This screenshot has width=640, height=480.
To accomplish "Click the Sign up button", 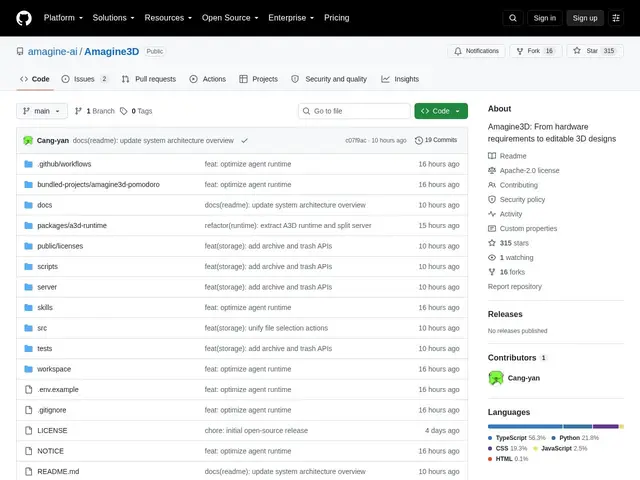I will pyautogui.click(x=584, y=18).
